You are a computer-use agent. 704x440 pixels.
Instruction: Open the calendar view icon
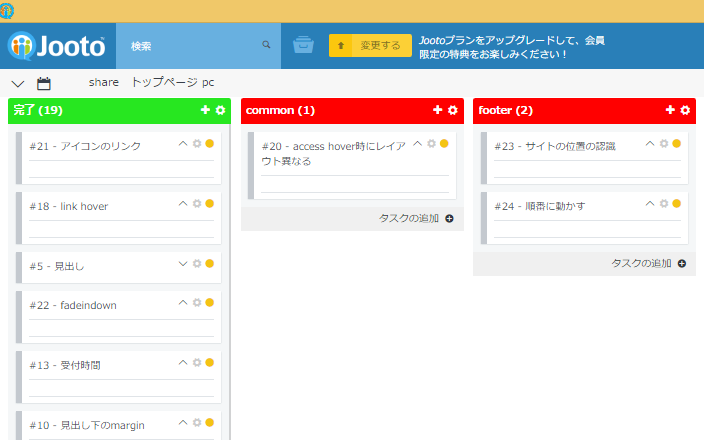pos(44,84)
